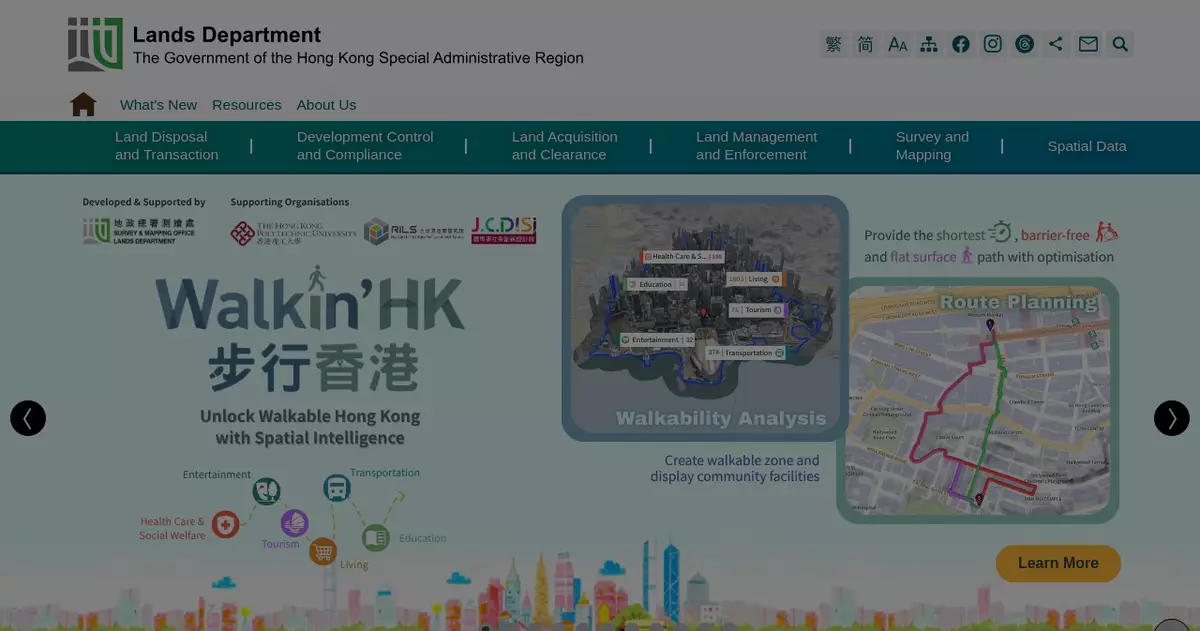Click the Survey & Mapping Office logo
The height and width of the screenshot is (631, 1200).
click(x=139, y=231)
